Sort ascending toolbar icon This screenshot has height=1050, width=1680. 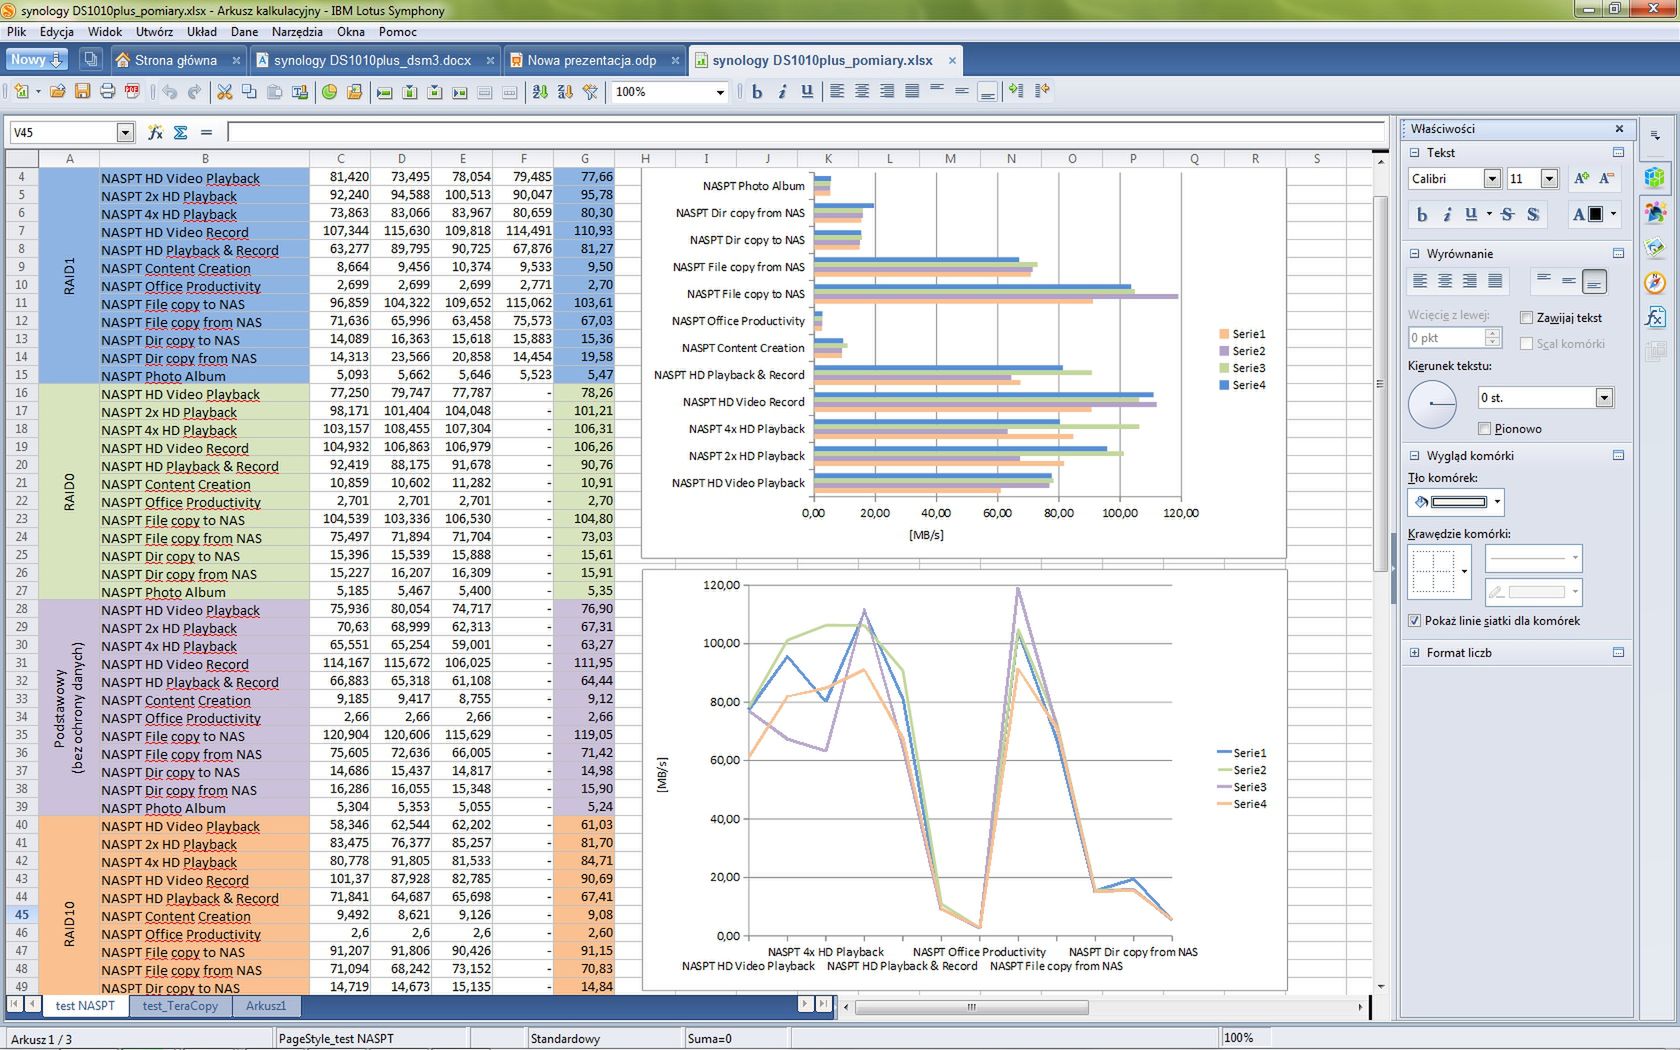click(x=540, y=91)
